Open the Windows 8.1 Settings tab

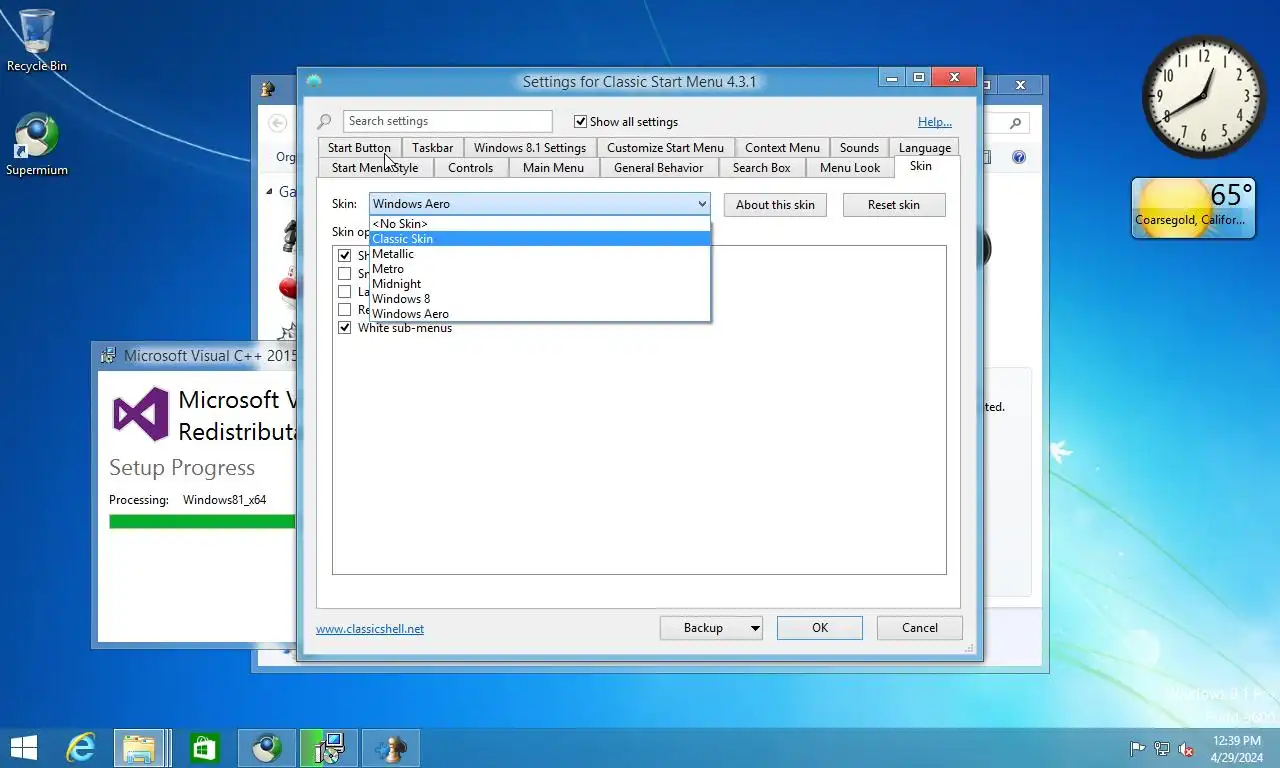point(530,148)
